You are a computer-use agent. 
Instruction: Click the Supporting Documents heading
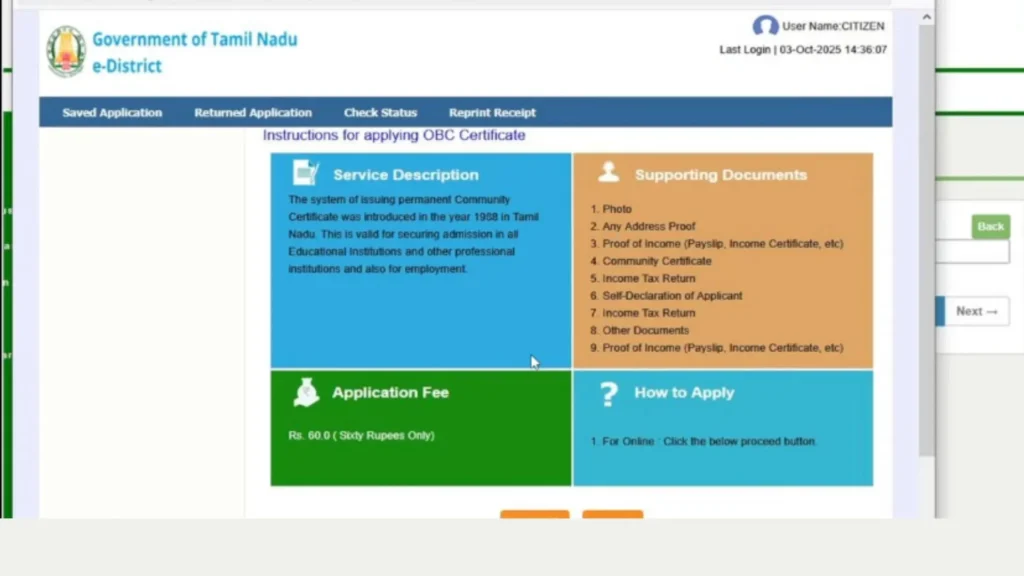coord(721,175)
